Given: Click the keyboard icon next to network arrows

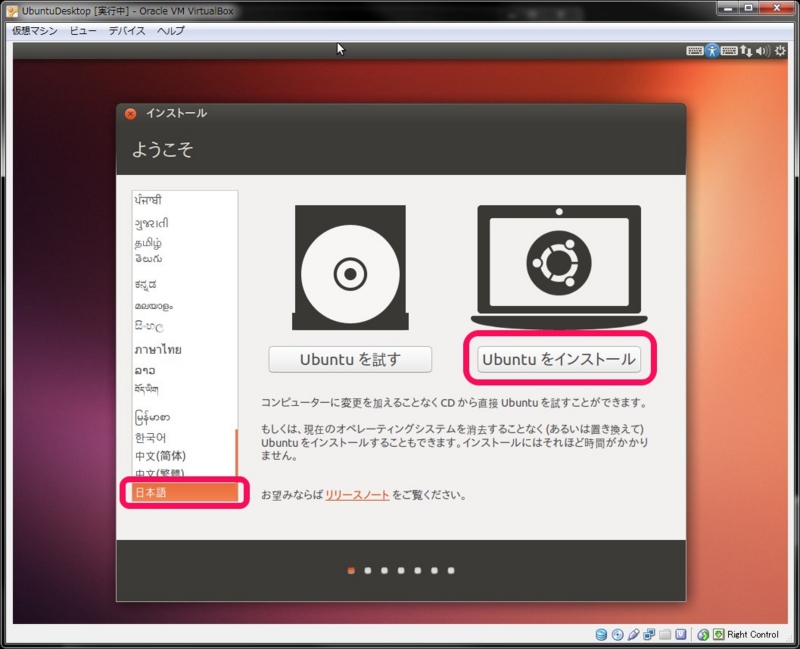Looking at the screenshot, I should click(x=729, y=51).
